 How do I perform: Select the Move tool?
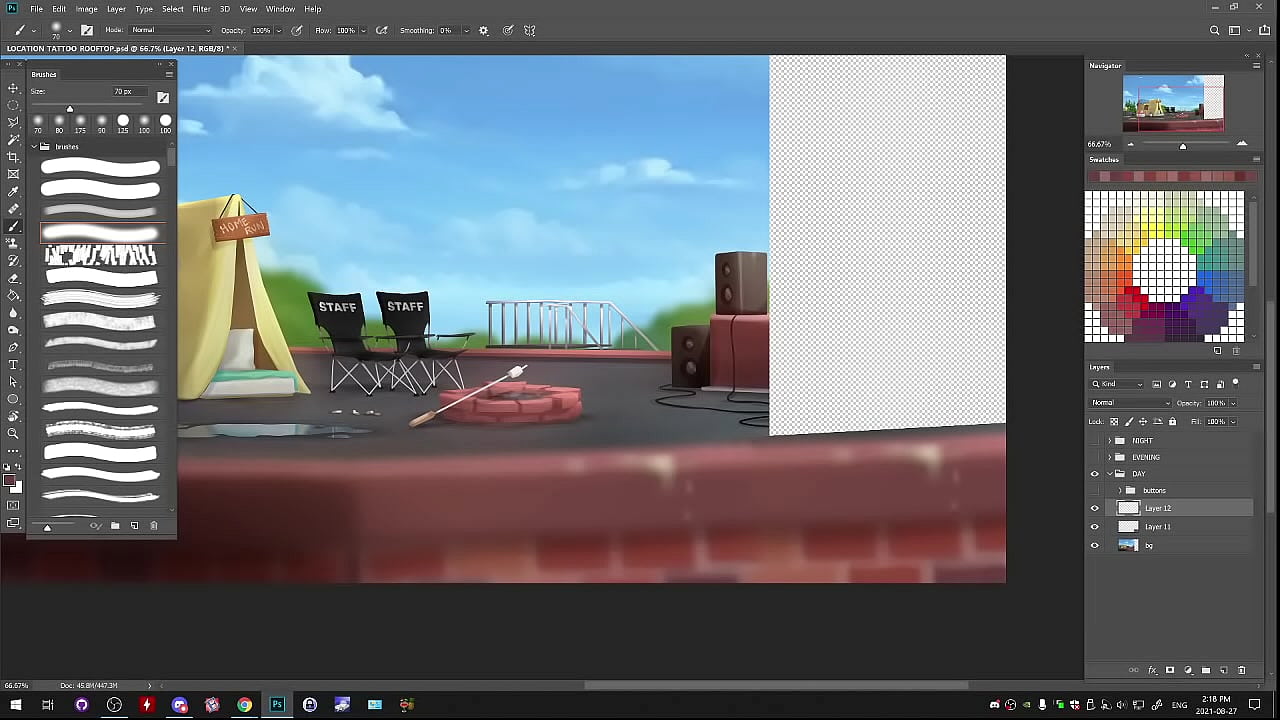(13, 89)
